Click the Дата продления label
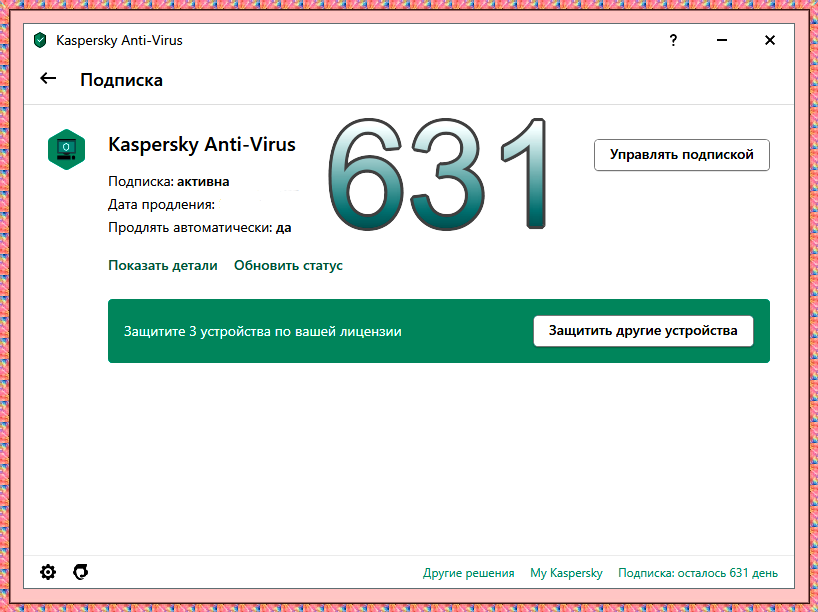The width and height of the screenshot is (818, 612). tap(161, 205)
